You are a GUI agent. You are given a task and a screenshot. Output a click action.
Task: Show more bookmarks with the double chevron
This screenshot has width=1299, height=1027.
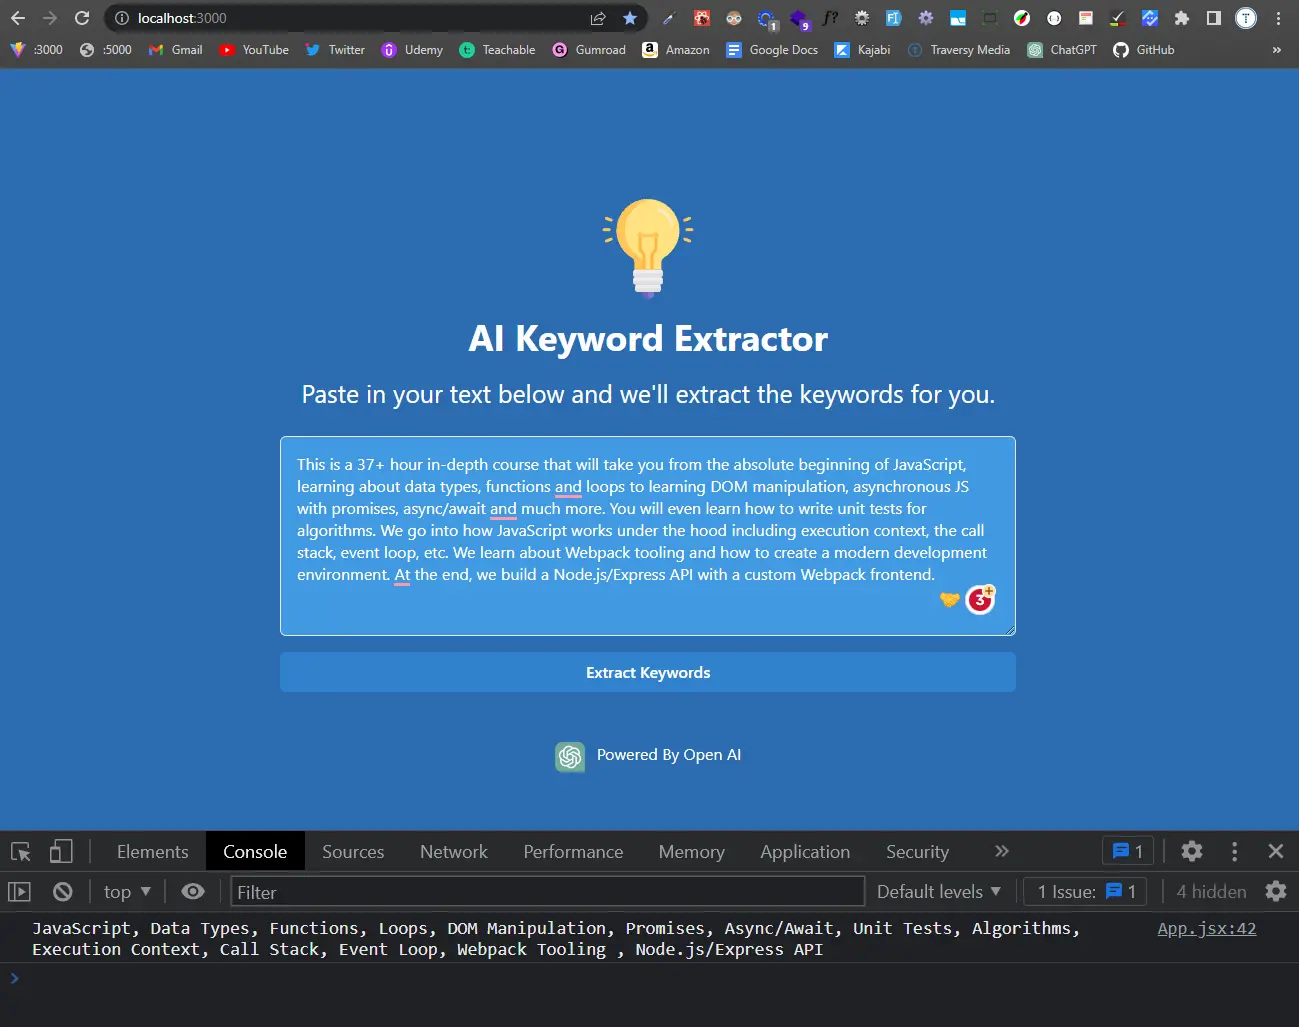coord(1276,50)
